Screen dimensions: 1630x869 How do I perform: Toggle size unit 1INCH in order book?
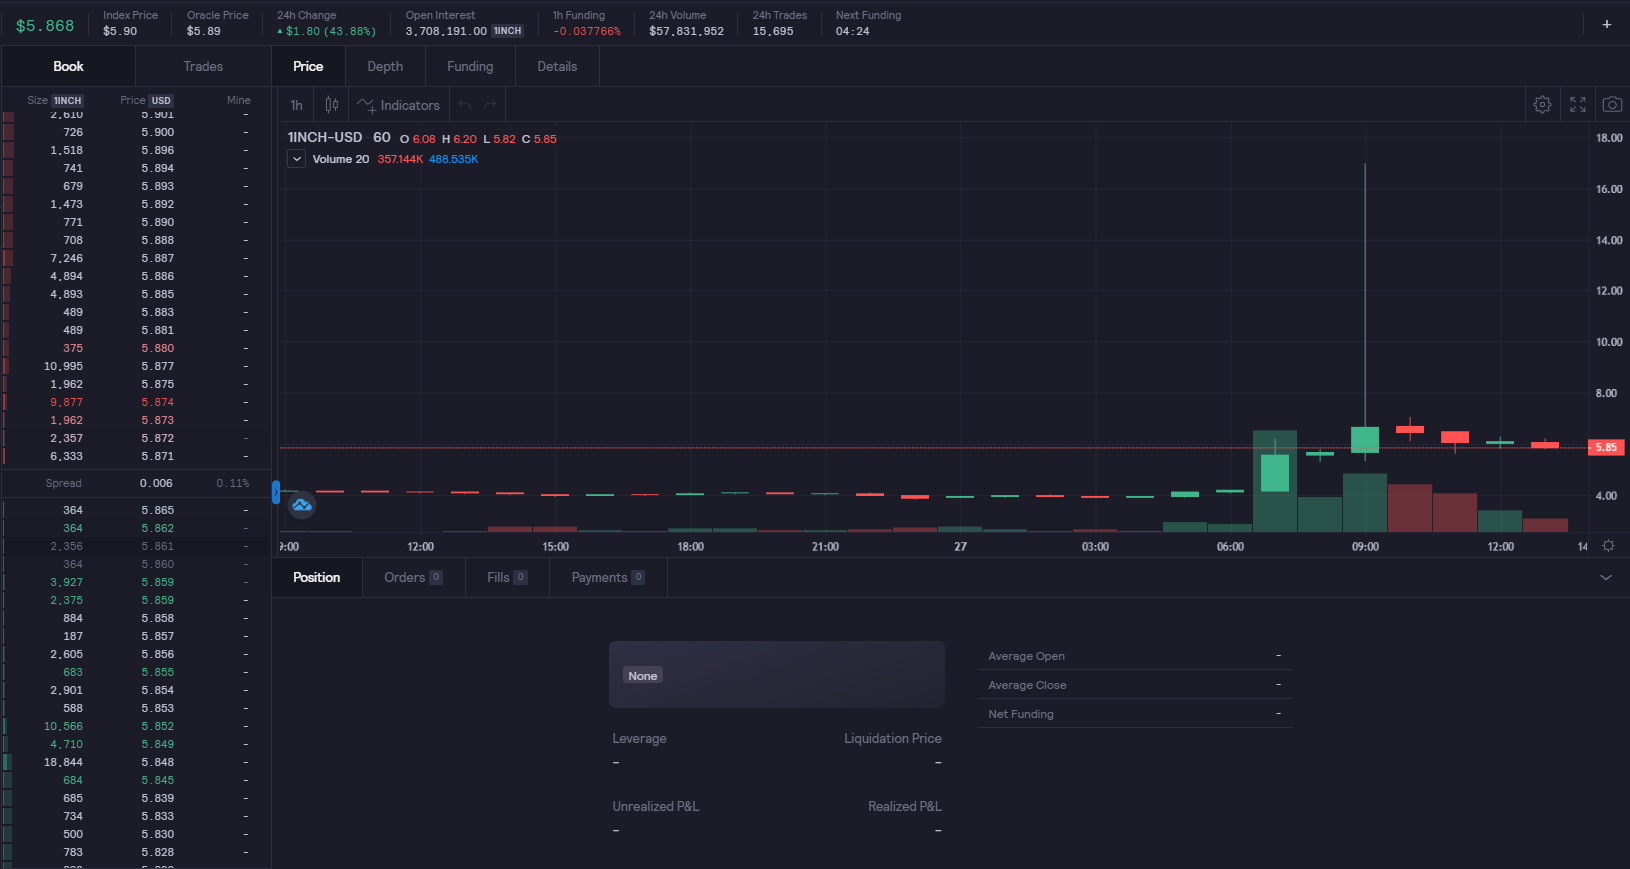[x=68, y=101]
